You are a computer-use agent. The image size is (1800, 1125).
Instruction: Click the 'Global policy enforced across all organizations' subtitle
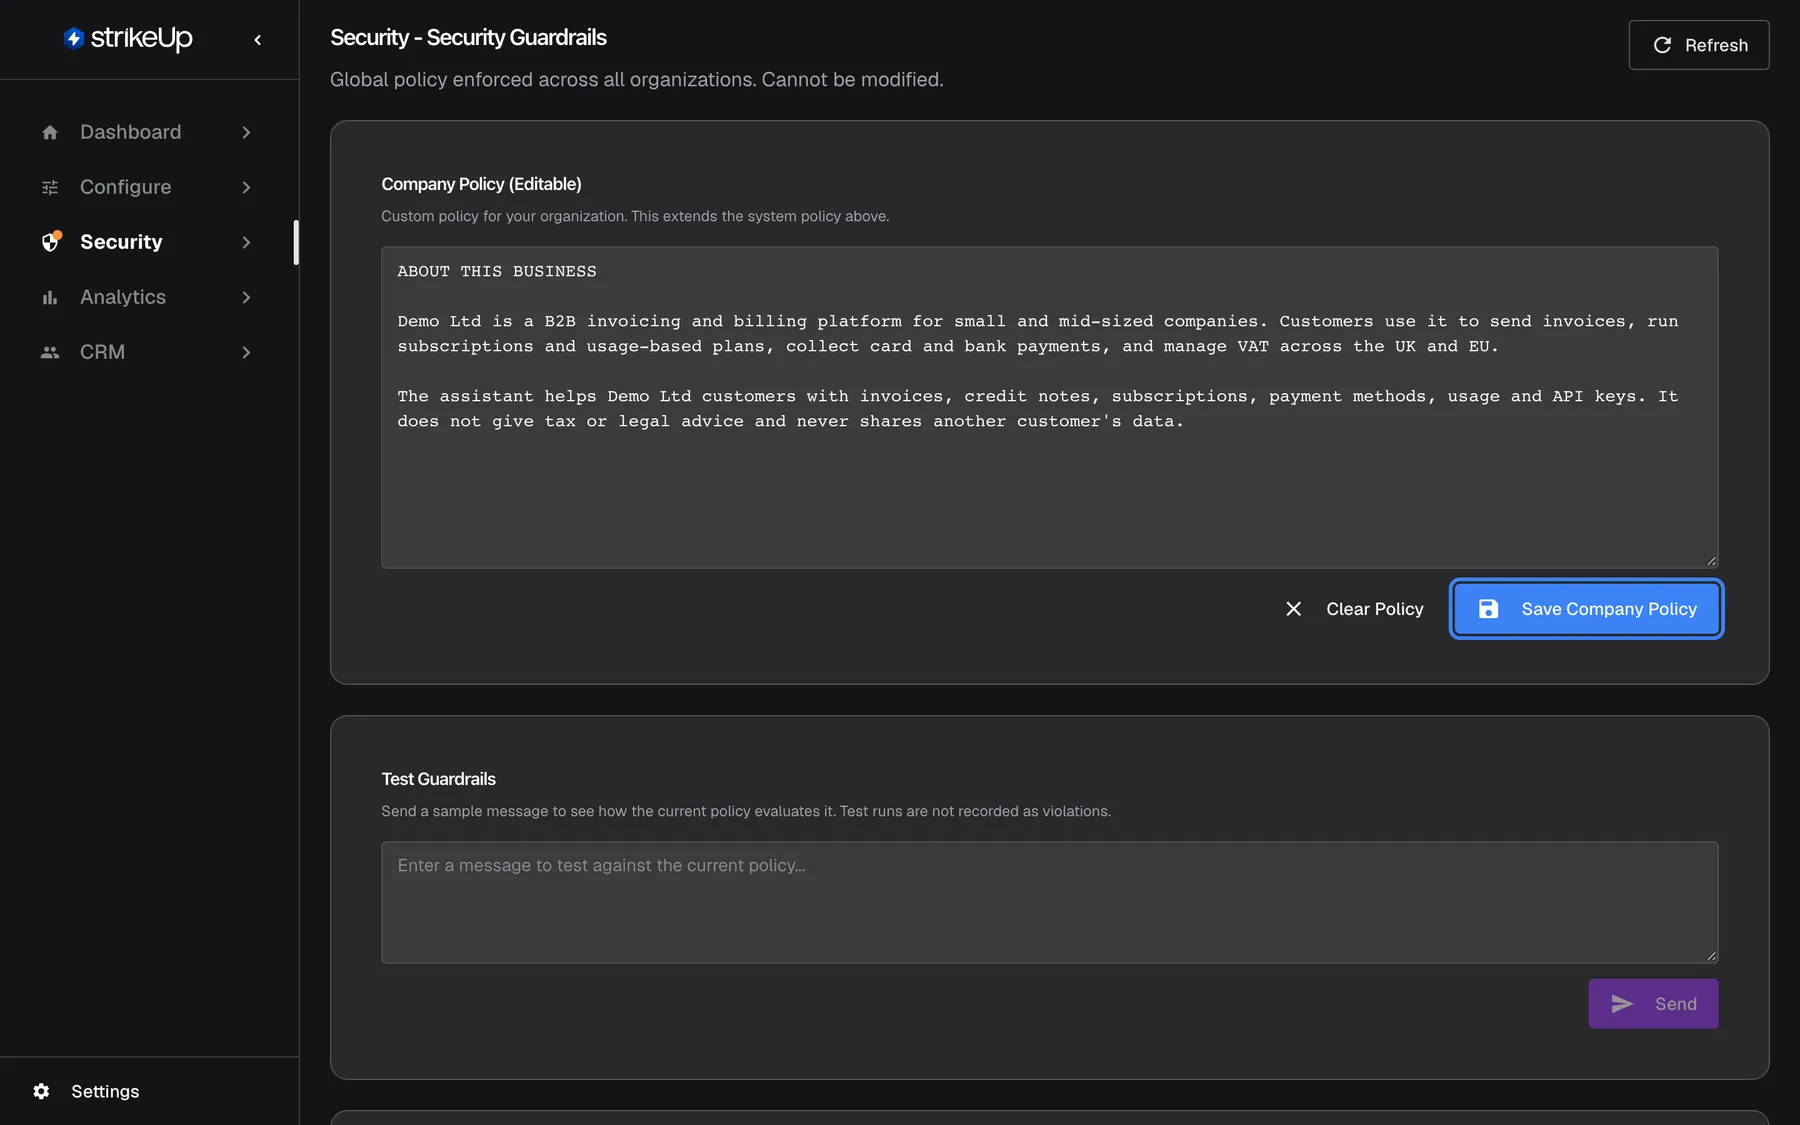click(636, 80)
